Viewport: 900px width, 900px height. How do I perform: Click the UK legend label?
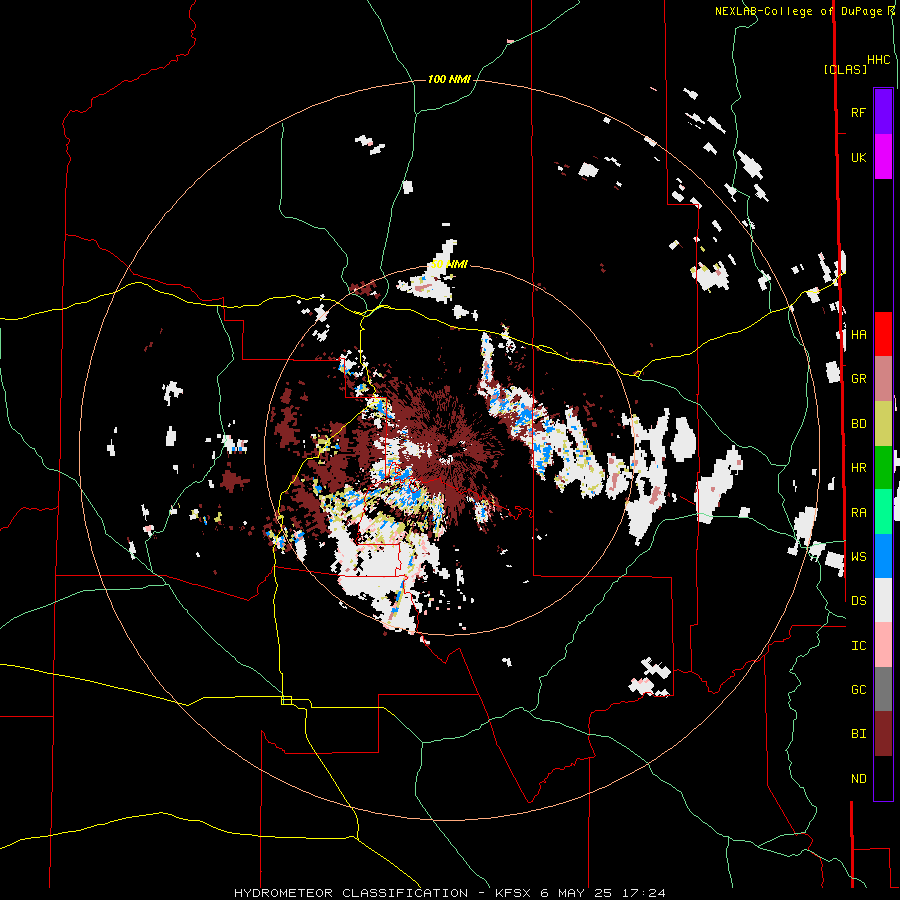859,158
